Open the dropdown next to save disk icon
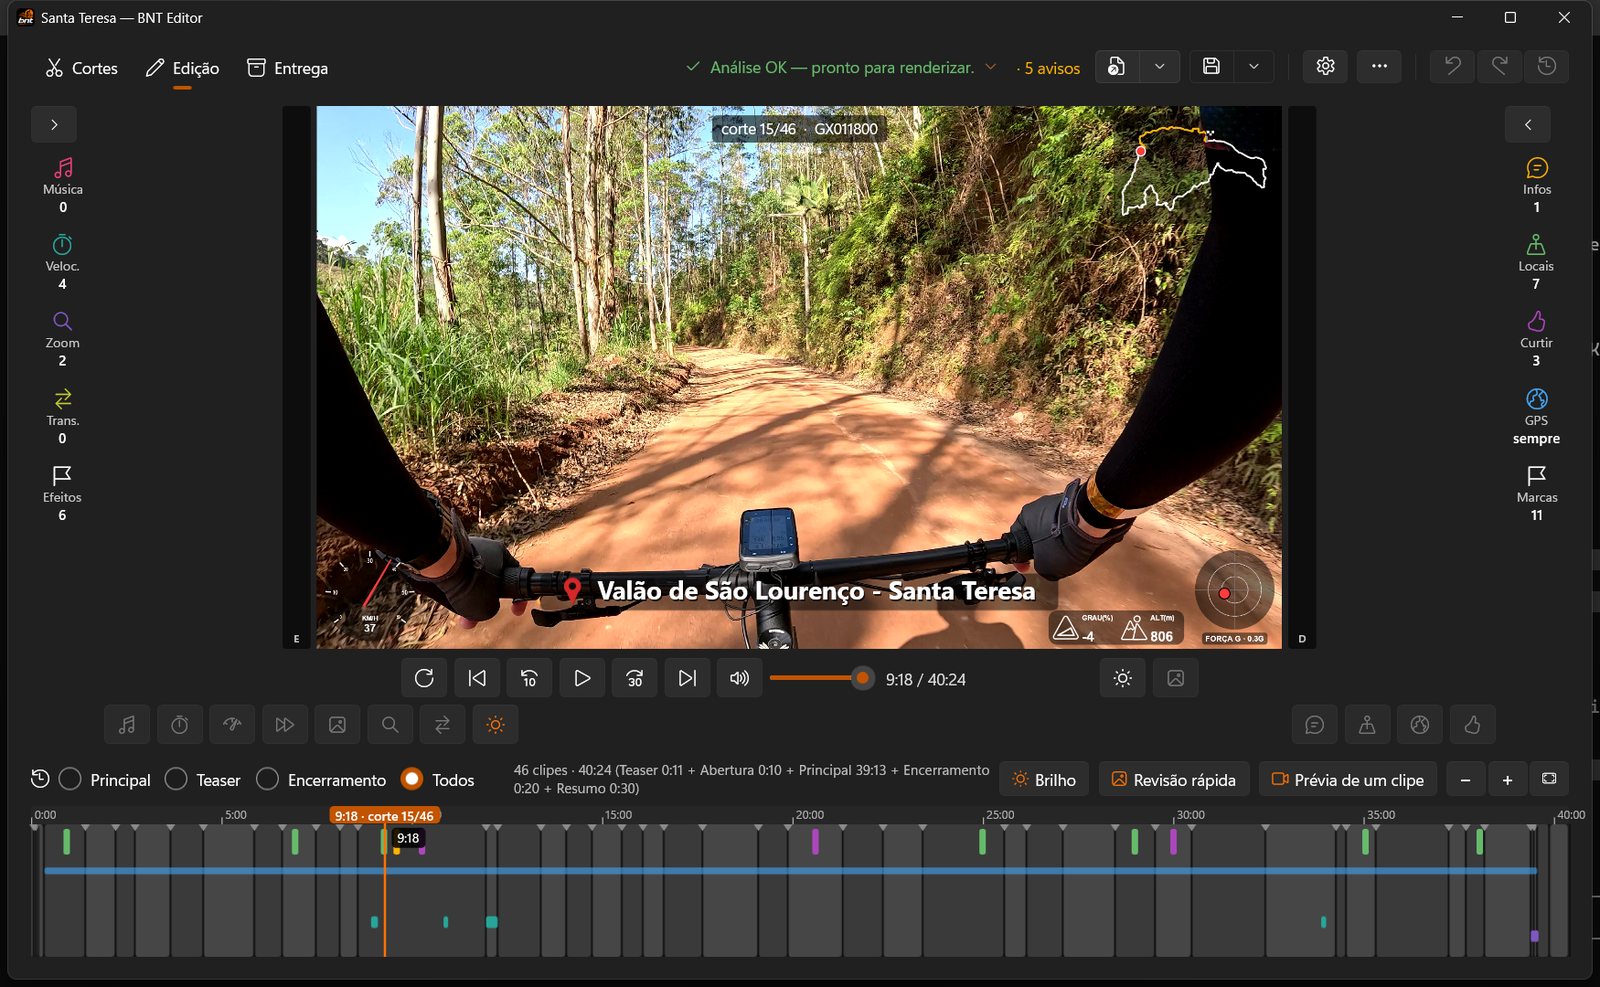The height and width of the screenshot is (987, 1600). (1254, 66)
